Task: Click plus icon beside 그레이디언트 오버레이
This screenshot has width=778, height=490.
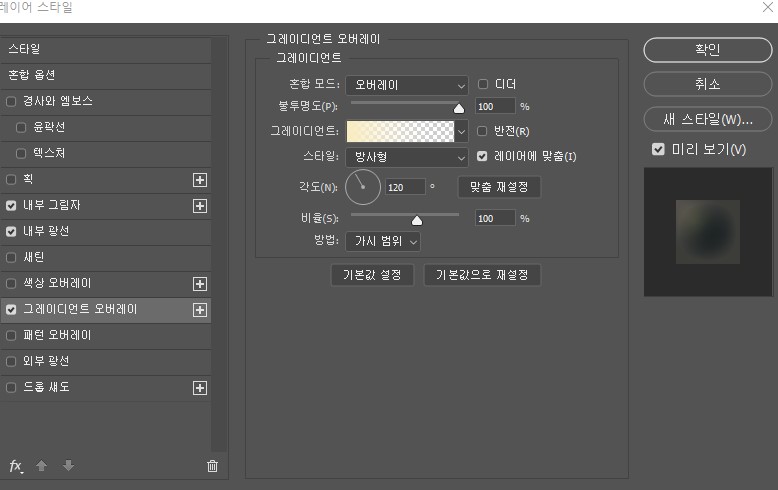Action: point(199,310)
